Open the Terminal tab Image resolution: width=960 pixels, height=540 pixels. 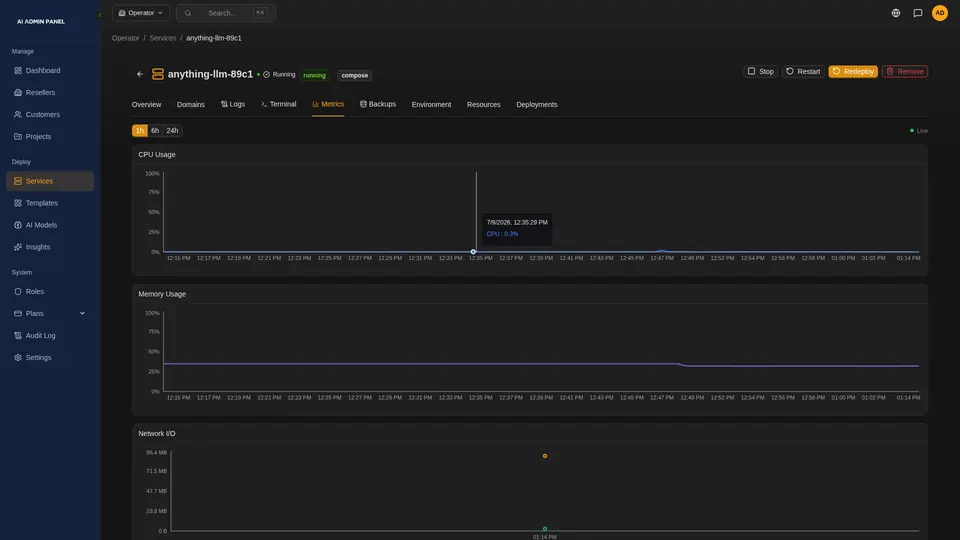coord(279,104)
